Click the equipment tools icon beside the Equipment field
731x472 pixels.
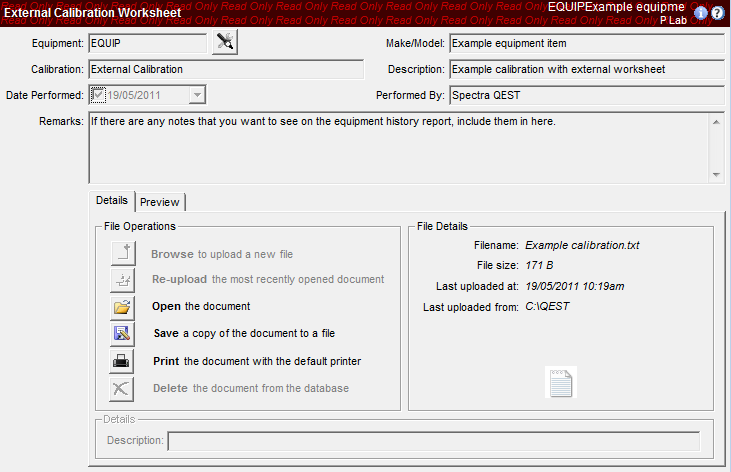pyautogui.click(x=226, y=44)
